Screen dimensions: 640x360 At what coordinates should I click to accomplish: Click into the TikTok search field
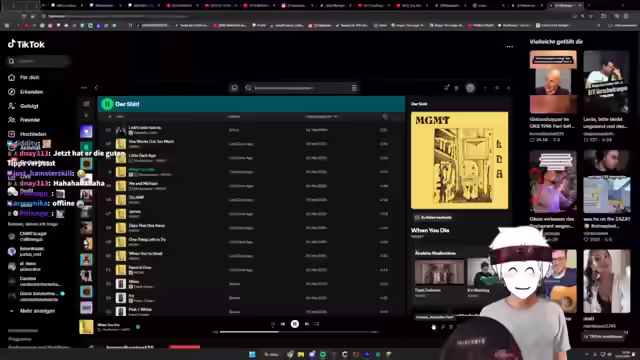point(38,61)
